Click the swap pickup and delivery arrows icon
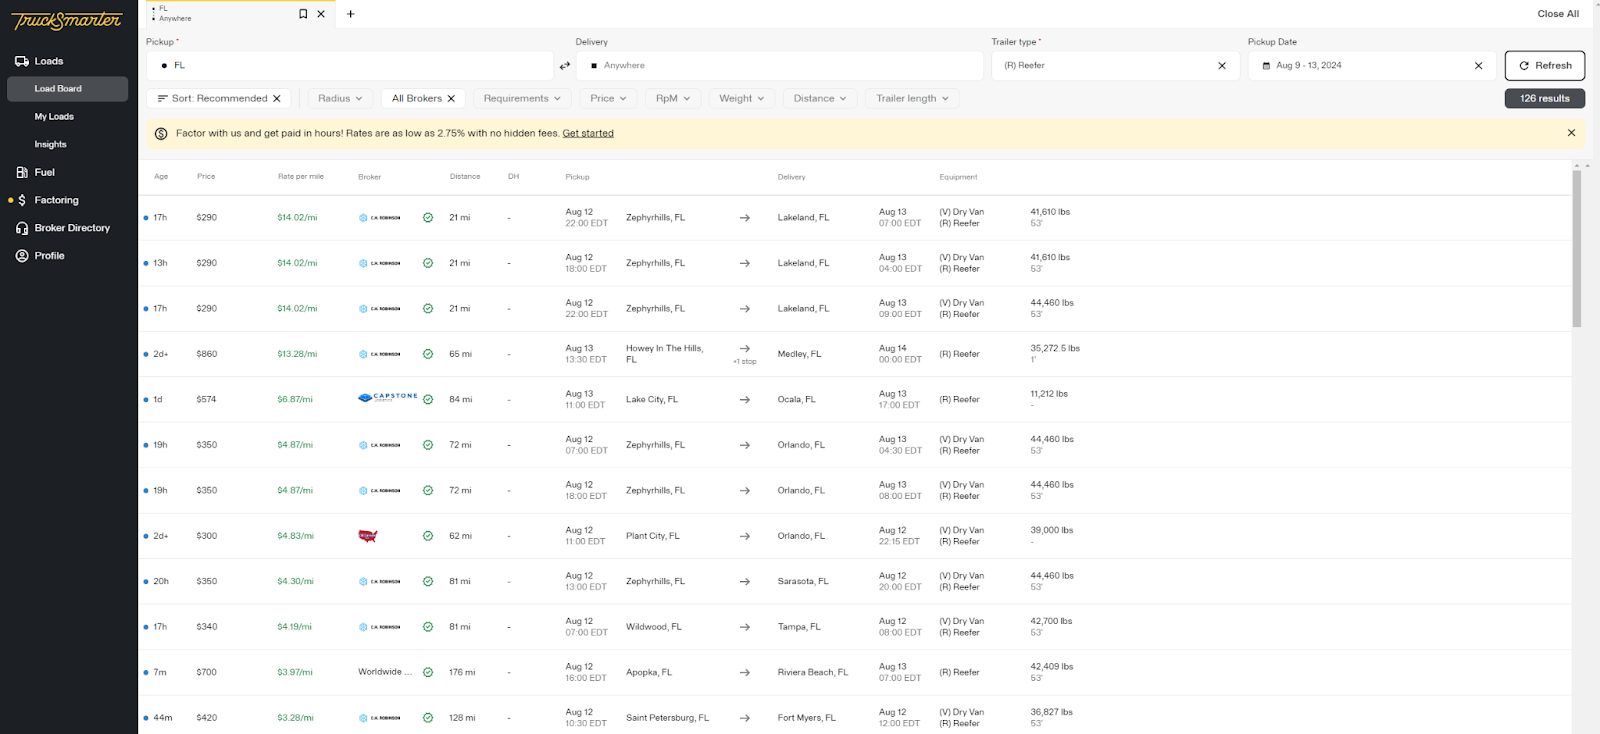This screenshot has width=1600, height=734. click(x=565, y=66)
